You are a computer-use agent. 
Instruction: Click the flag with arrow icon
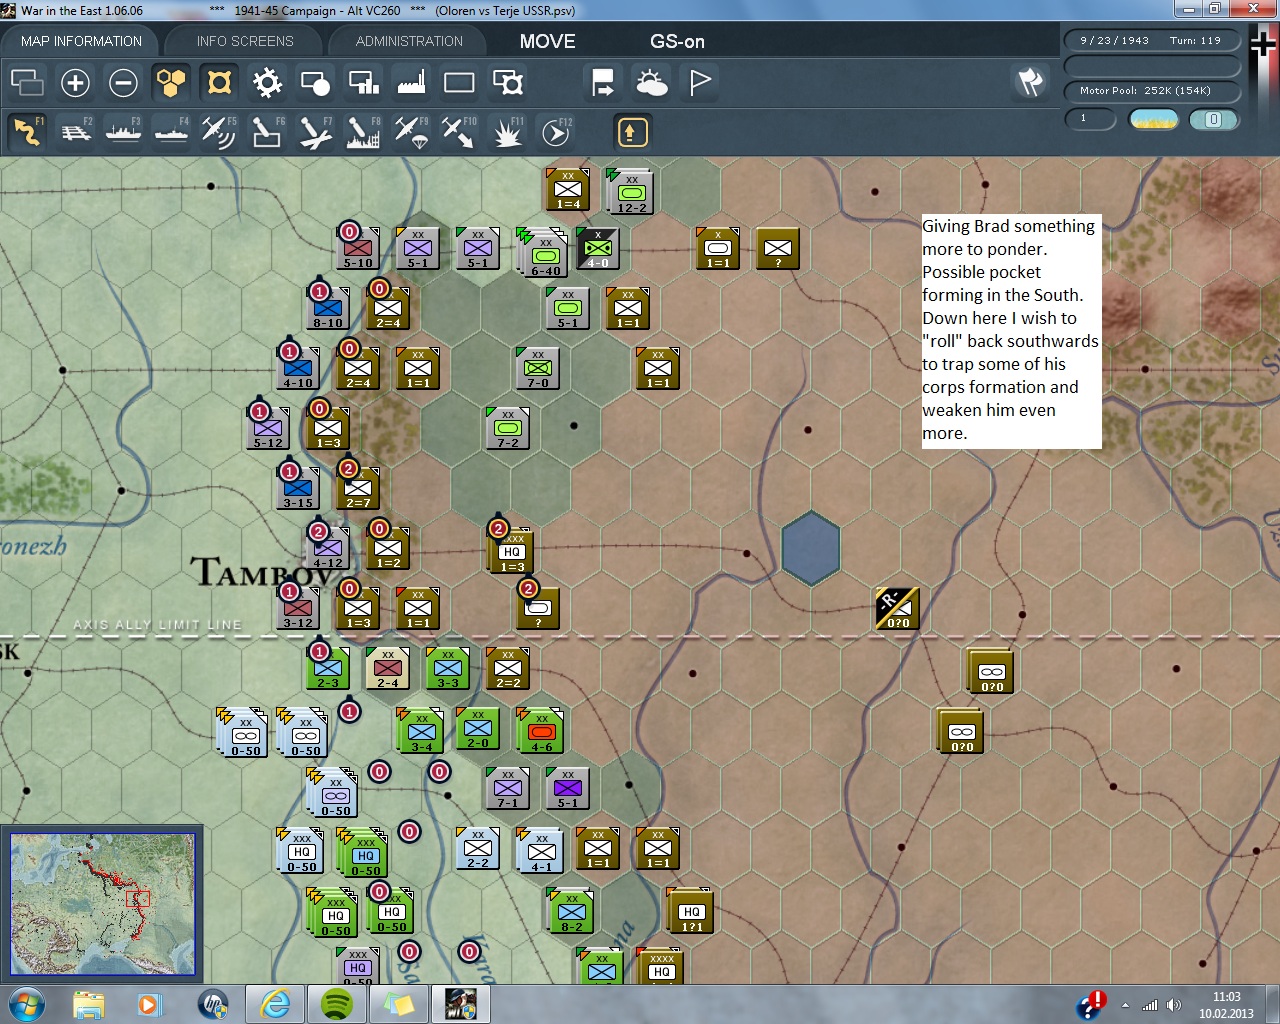(603, 82)
